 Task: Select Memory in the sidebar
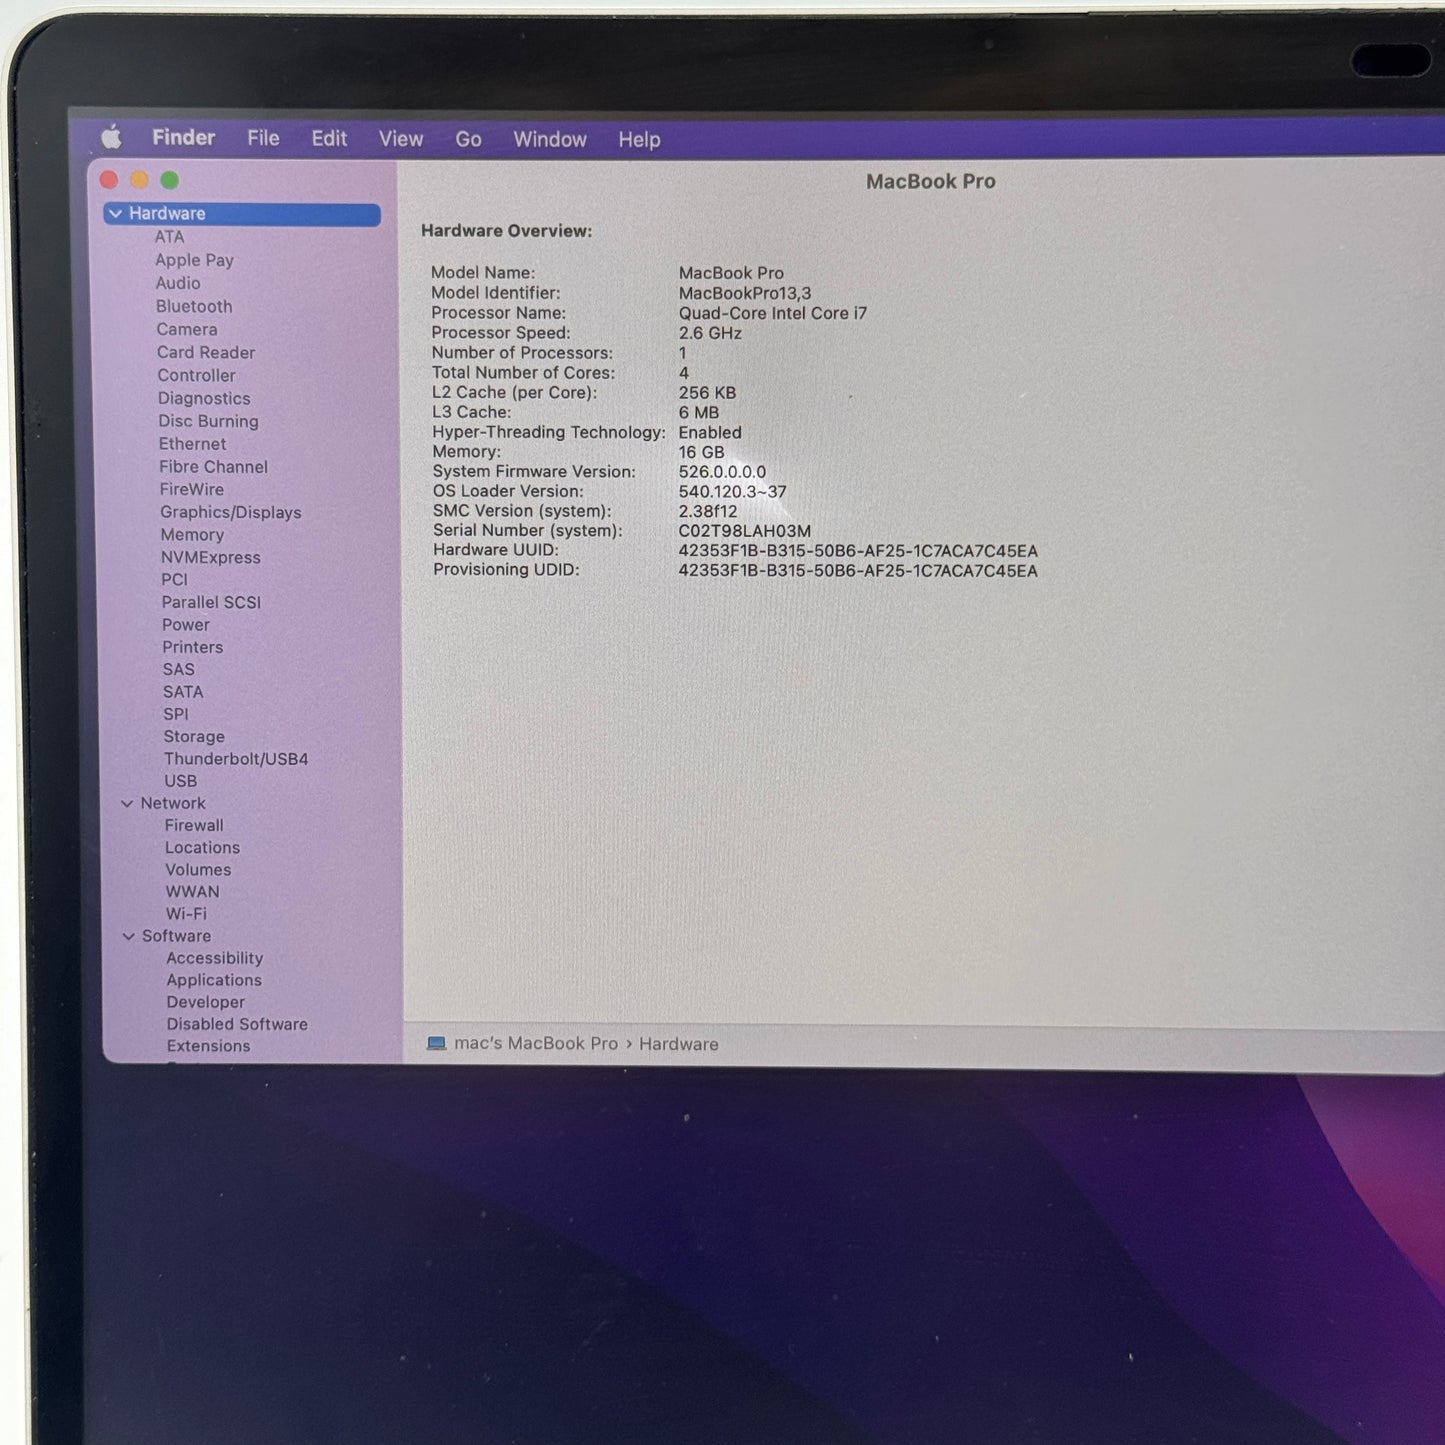pos(192,535)
